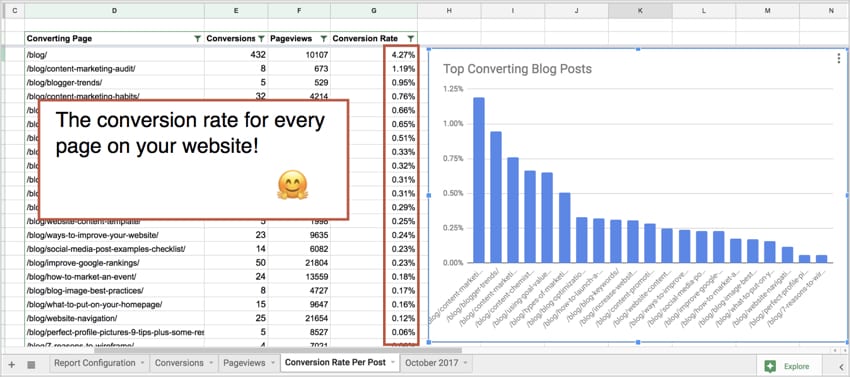Open the October 2017 sheet tab
The height and width of the screenshot is (377, 850).
432,363
